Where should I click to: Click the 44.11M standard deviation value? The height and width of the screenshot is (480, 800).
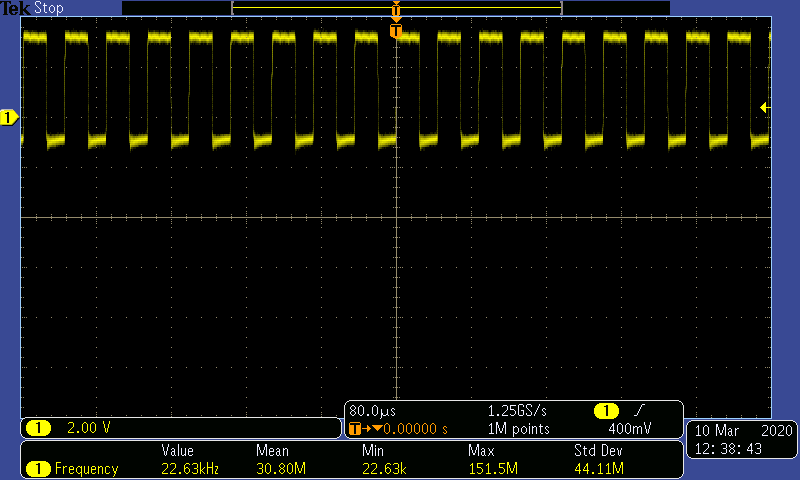click(599, 468)
